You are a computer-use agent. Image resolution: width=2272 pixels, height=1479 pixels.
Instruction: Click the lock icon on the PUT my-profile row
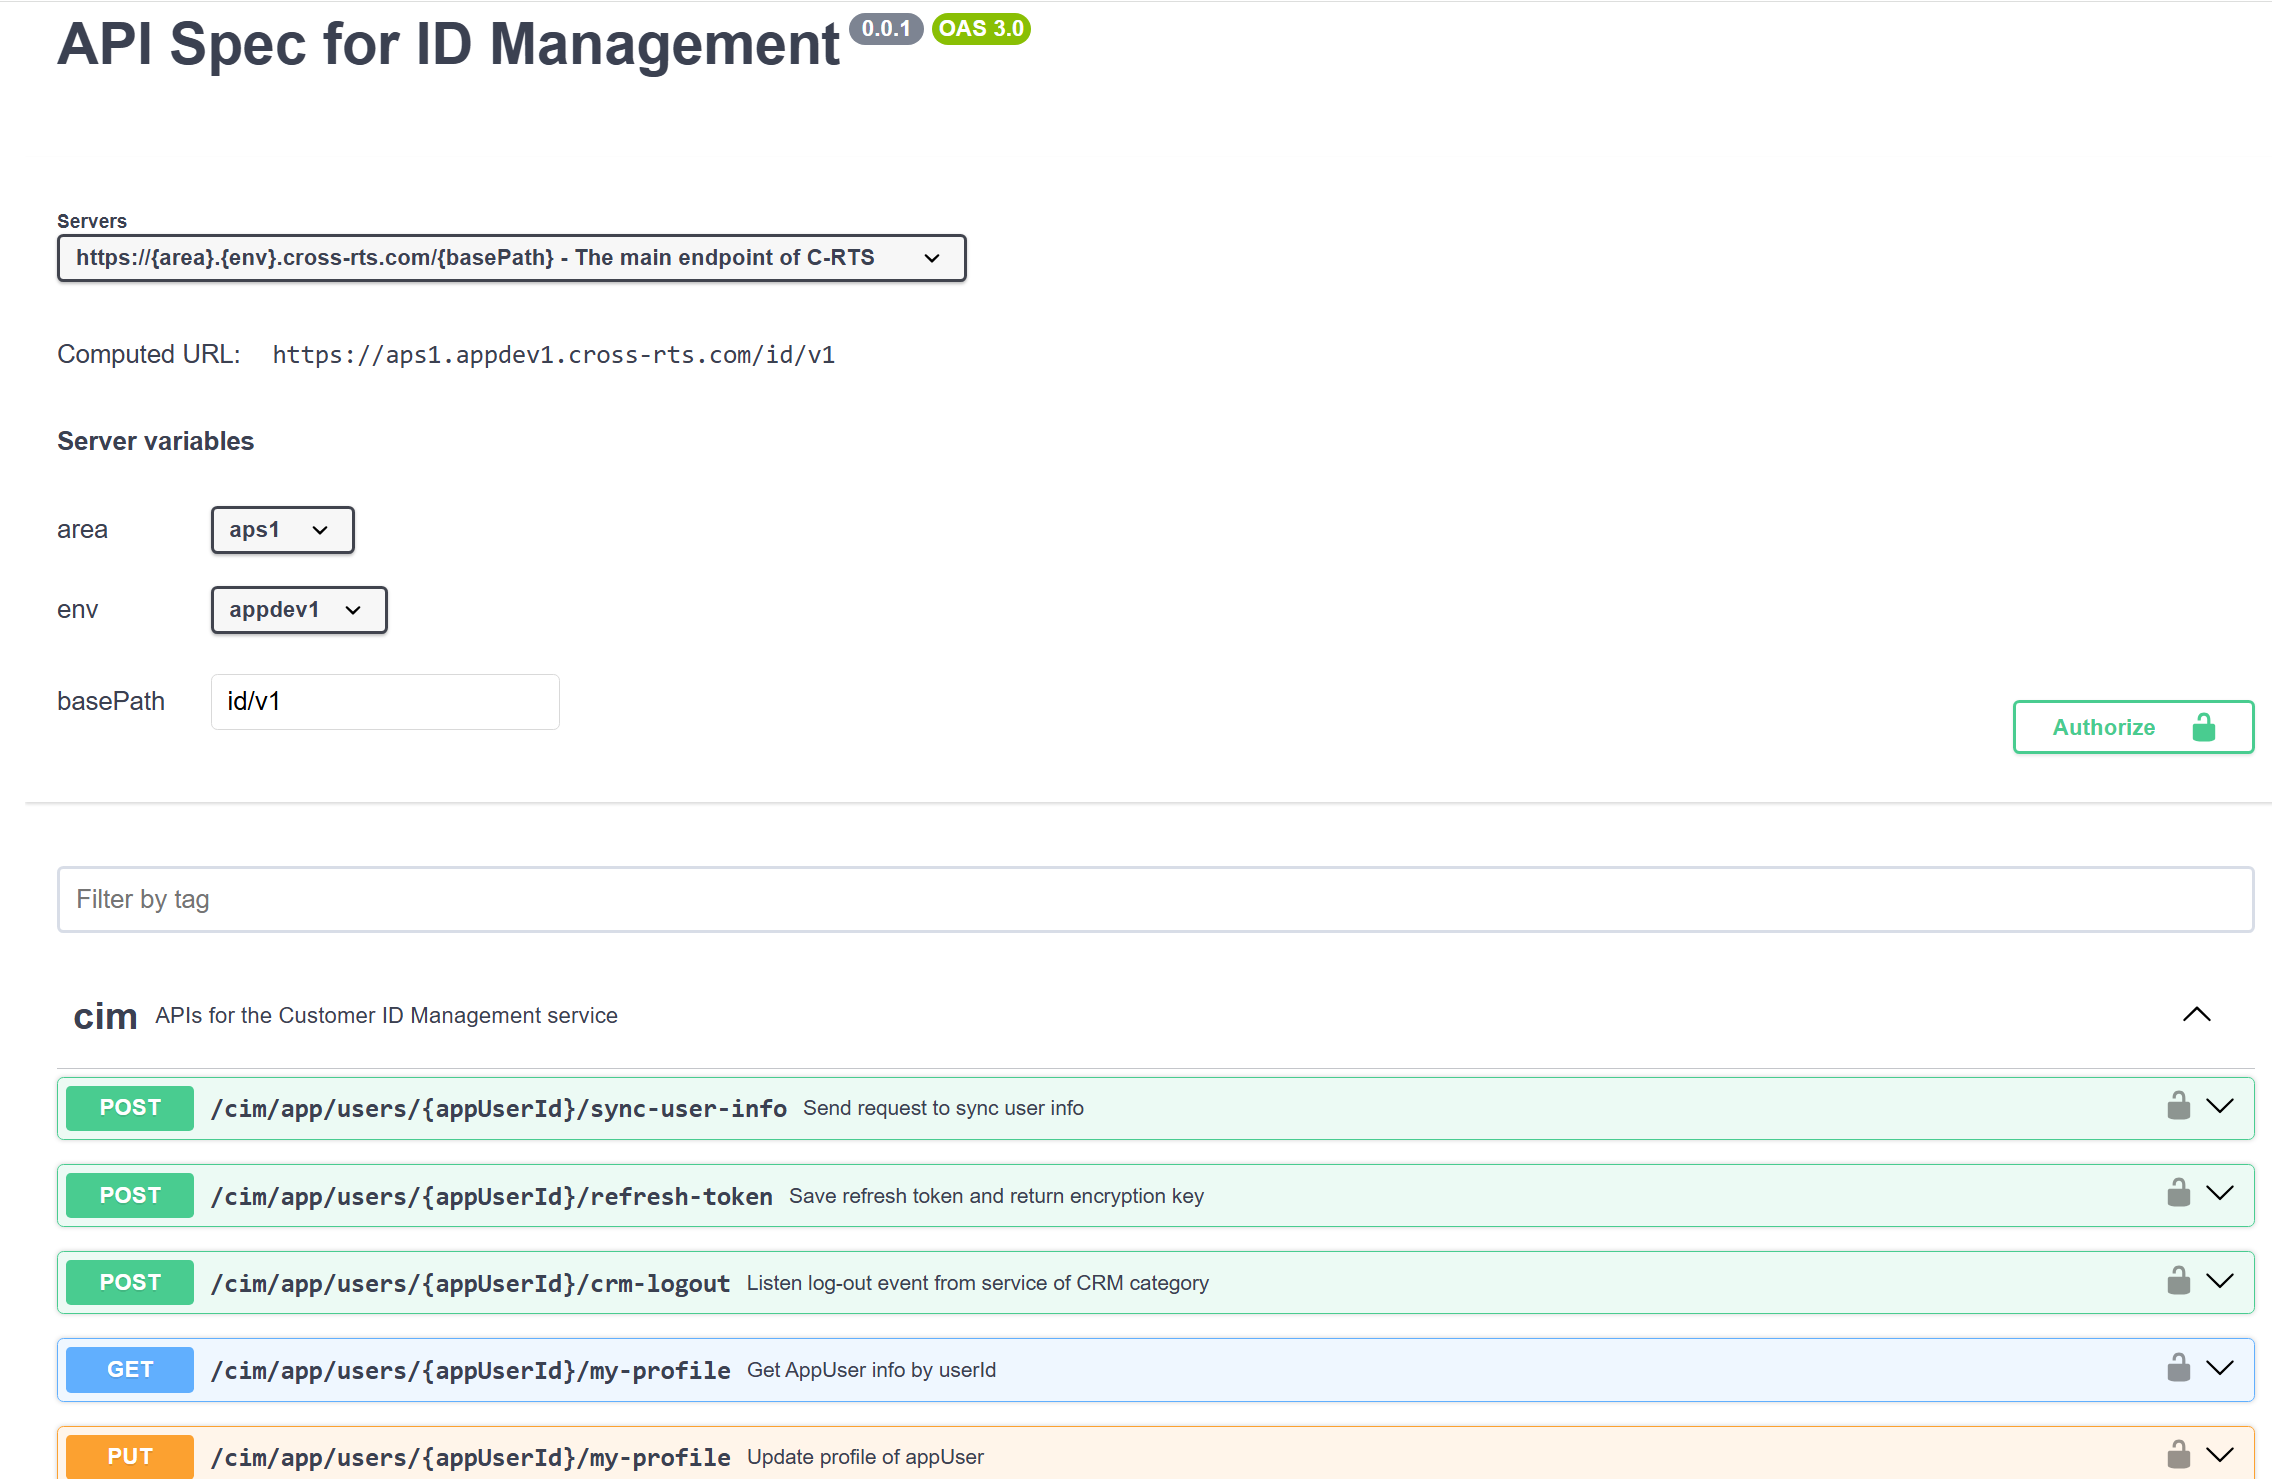(2178, 1454)
